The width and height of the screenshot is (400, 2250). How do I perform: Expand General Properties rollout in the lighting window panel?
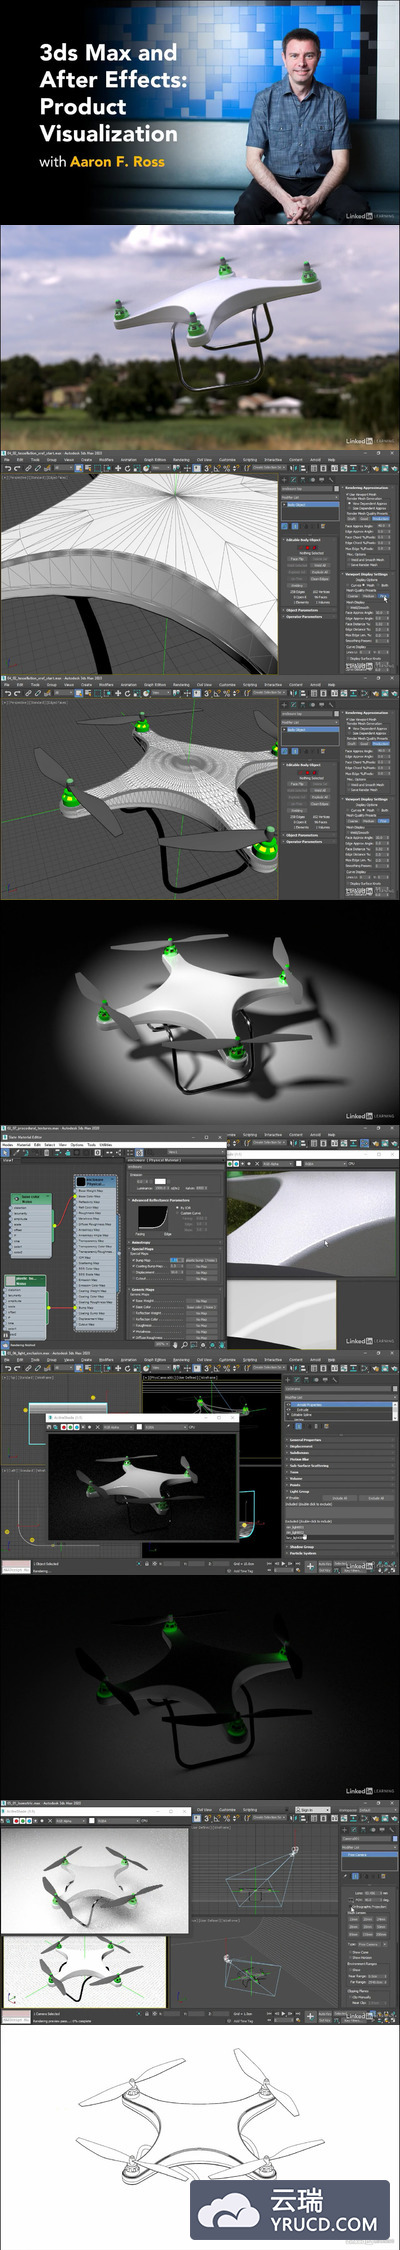click(339, 1439)
